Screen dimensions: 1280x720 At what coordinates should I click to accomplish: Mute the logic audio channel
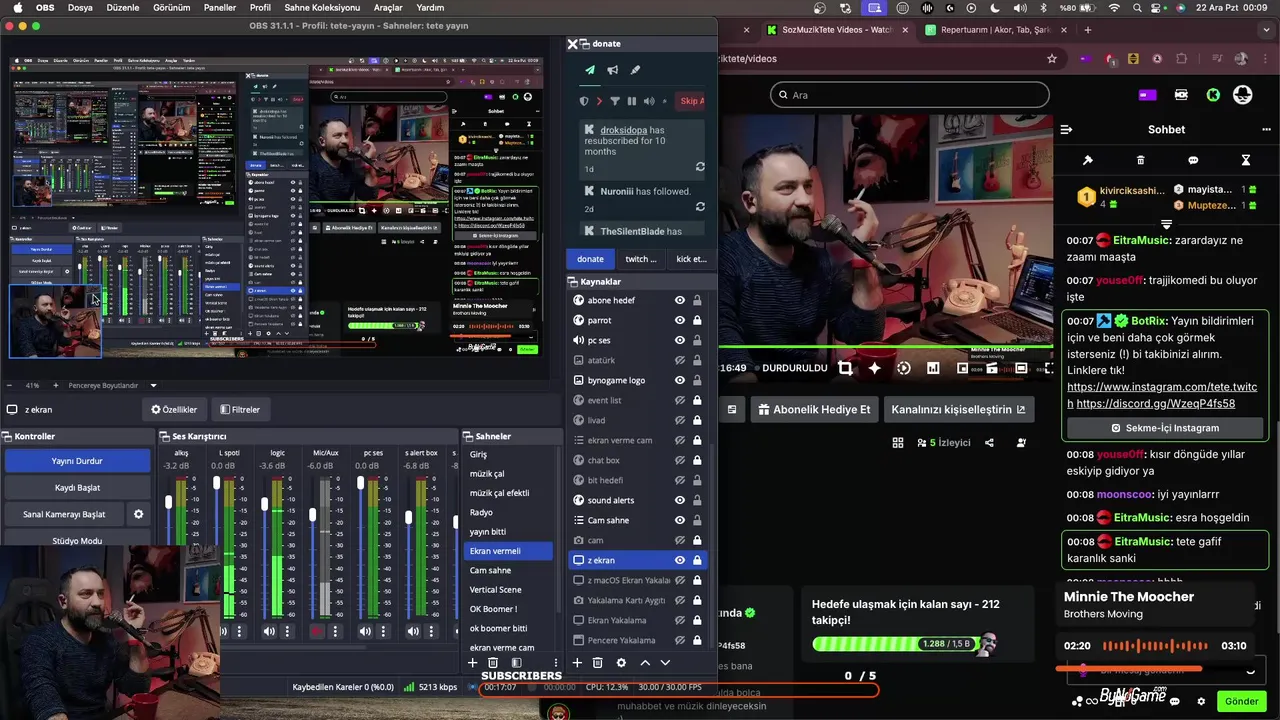pyautogui.click(x=270, y=632)
